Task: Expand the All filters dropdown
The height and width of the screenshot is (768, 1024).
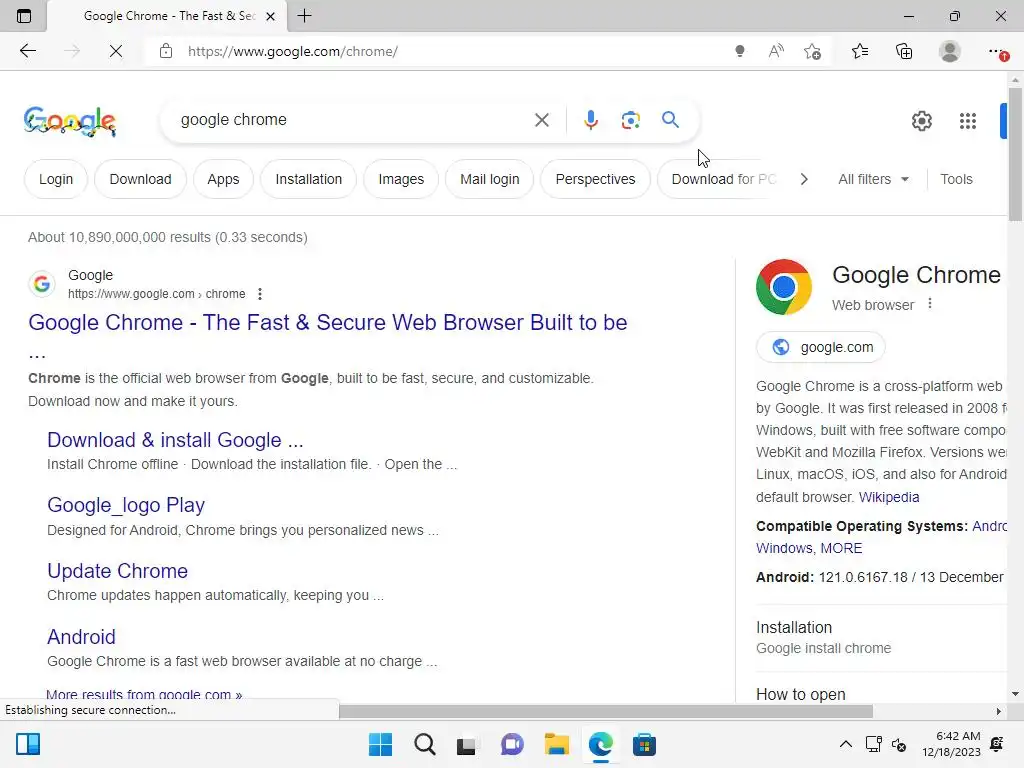Action: (873, 179)
